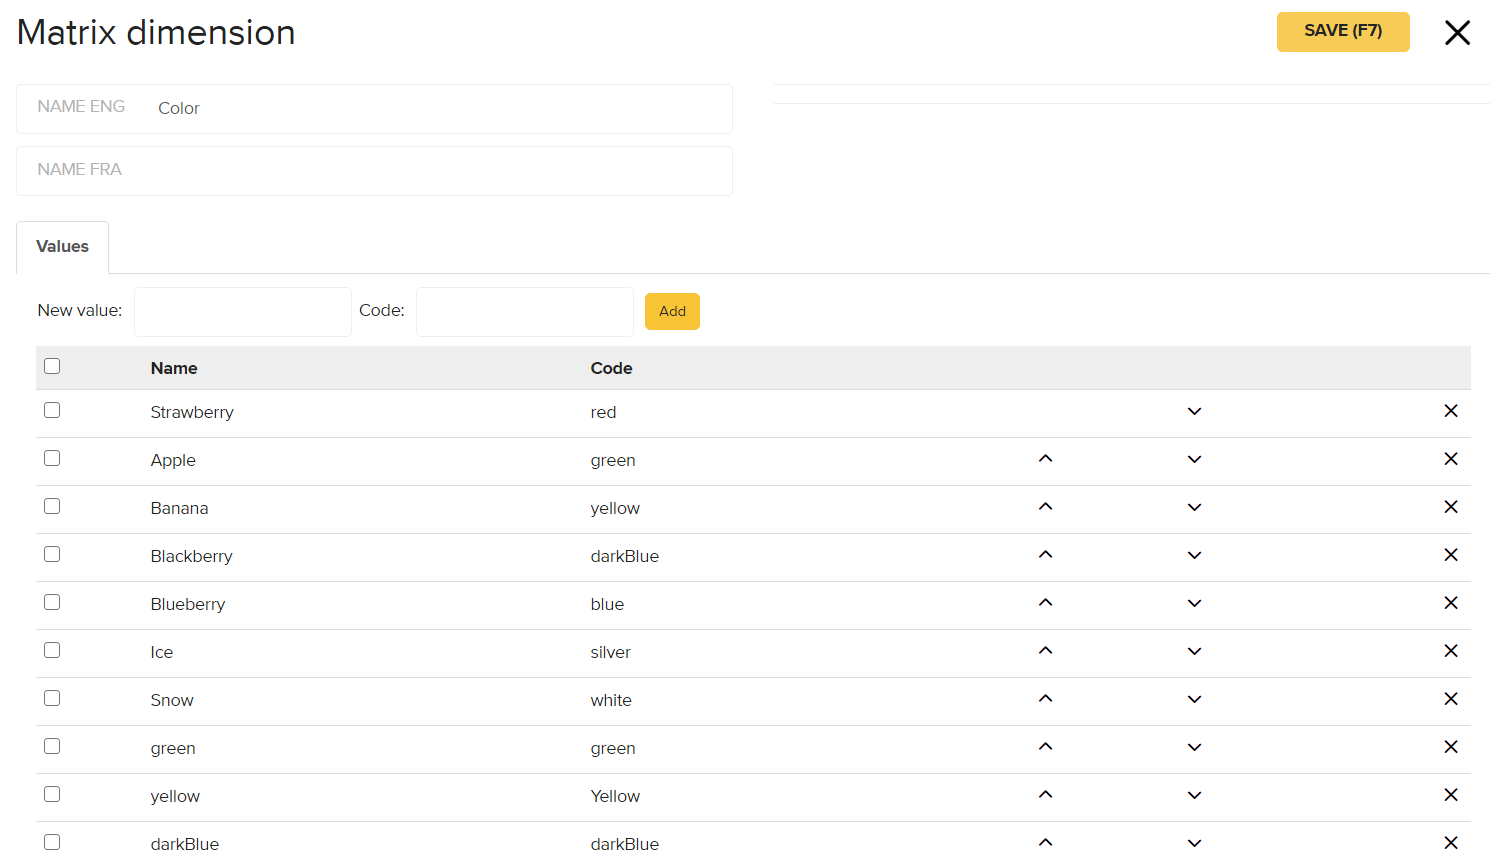Check the Blackberry row checkbox

click(x=52, y=554)
